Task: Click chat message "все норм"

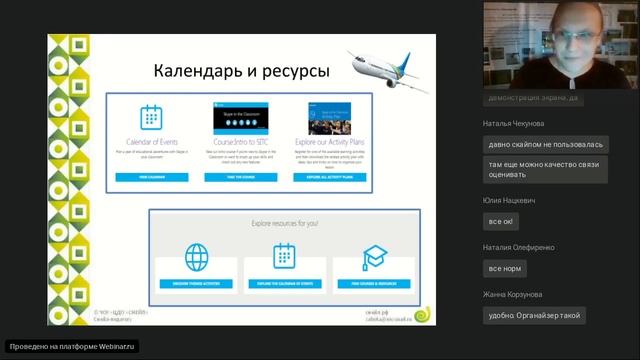Action: point(505,269)
